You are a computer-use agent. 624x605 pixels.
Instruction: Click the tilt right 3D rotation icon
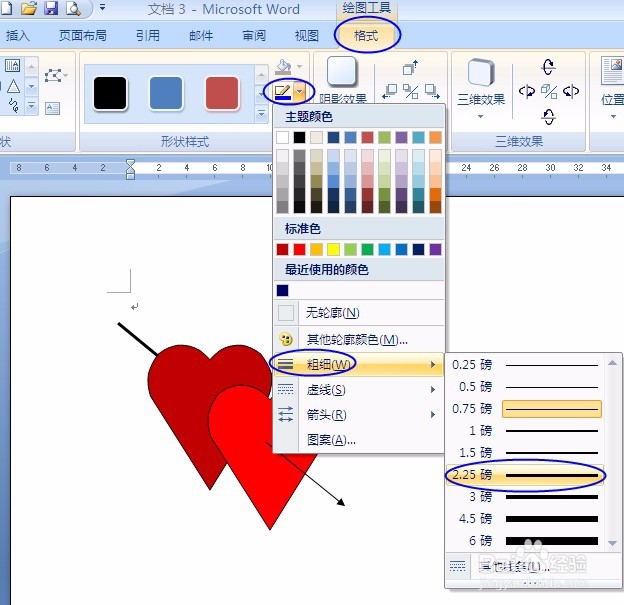(571, 92)
